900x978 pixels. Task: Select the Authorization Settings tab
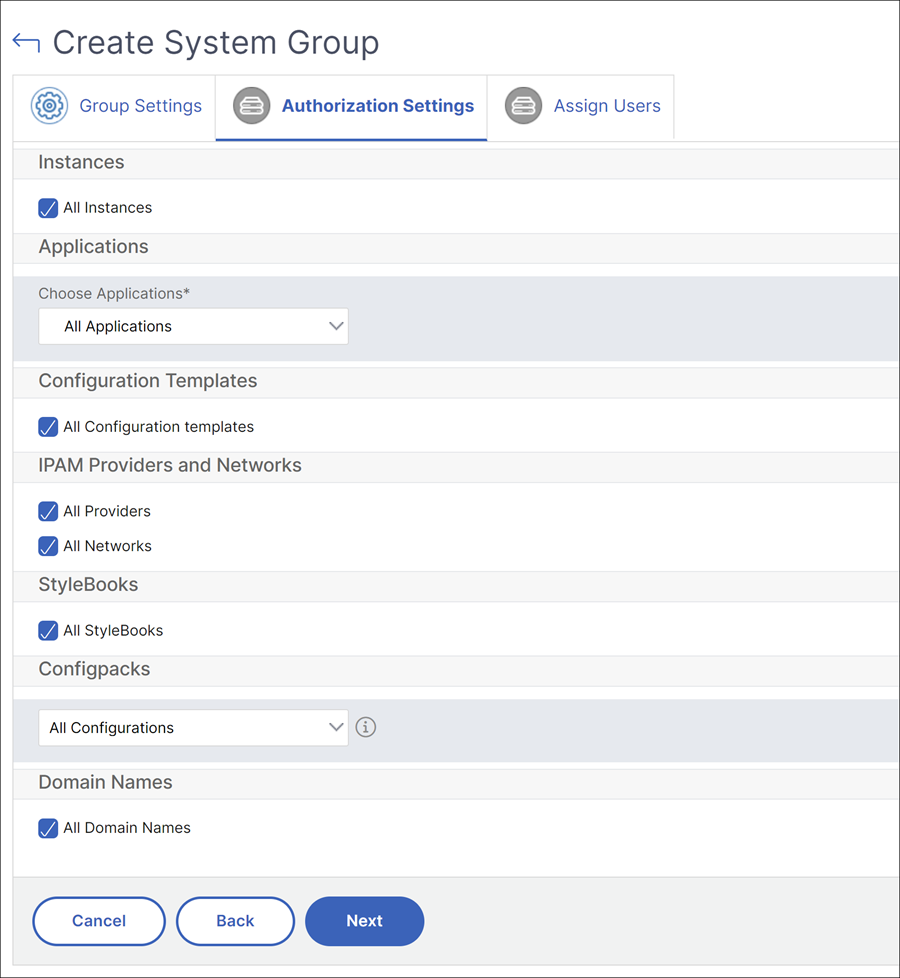coord(351,107)
